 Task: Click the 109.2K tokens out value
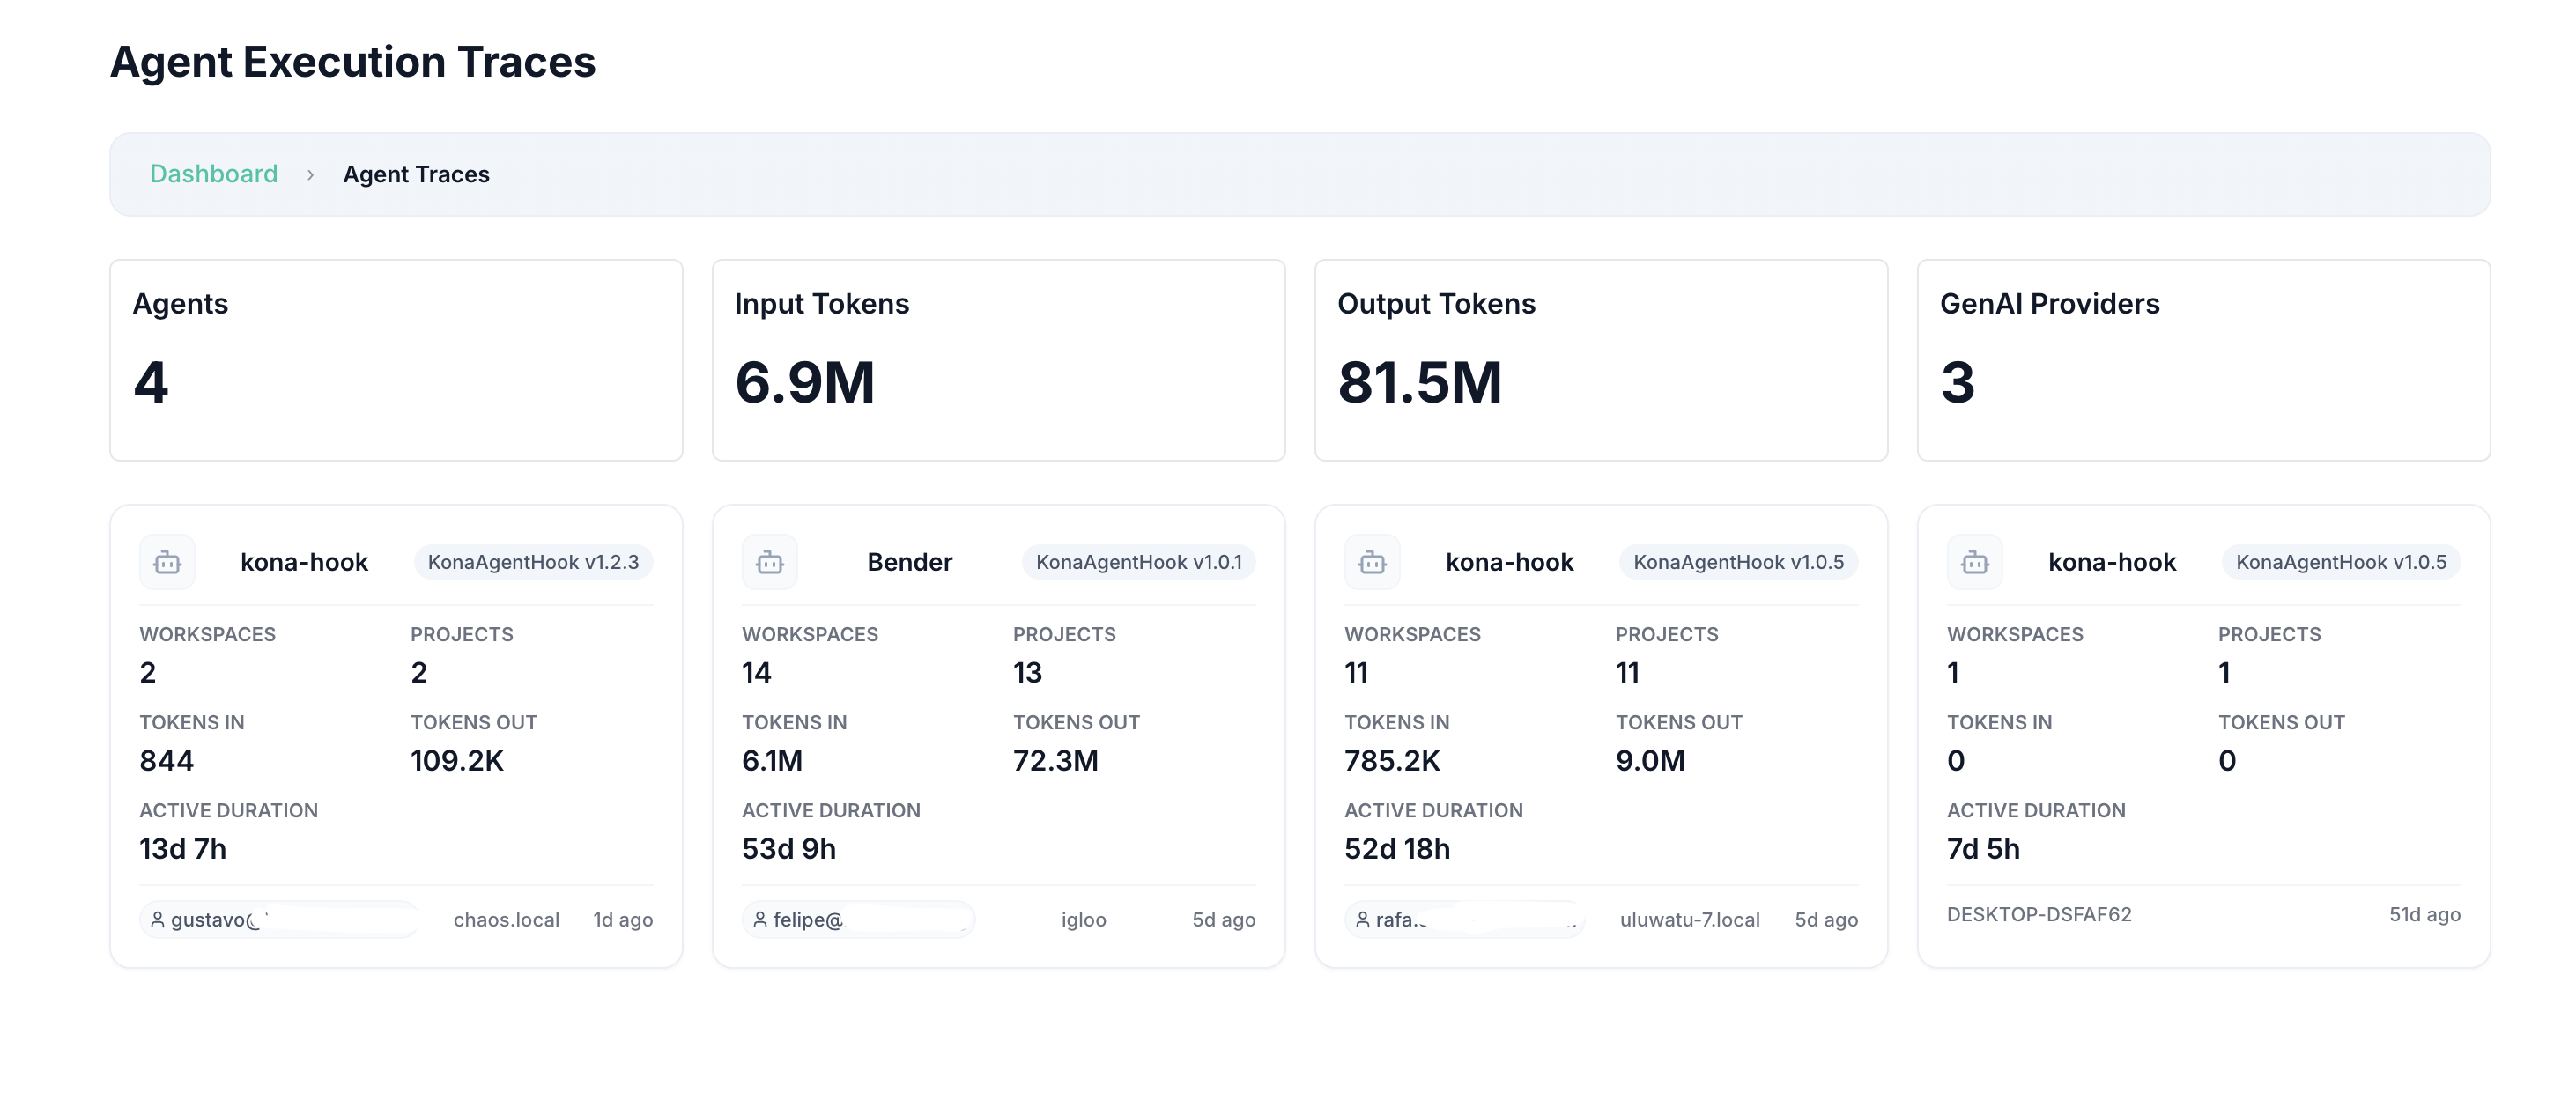(457, 761)
